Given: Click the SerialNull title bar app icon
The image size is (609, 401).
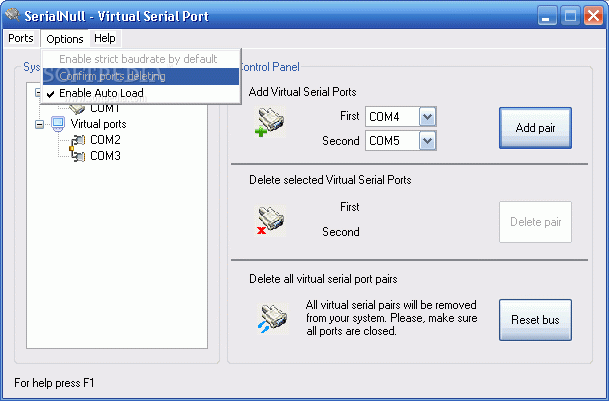Looking at the screenshot, I should pos(12,16).
